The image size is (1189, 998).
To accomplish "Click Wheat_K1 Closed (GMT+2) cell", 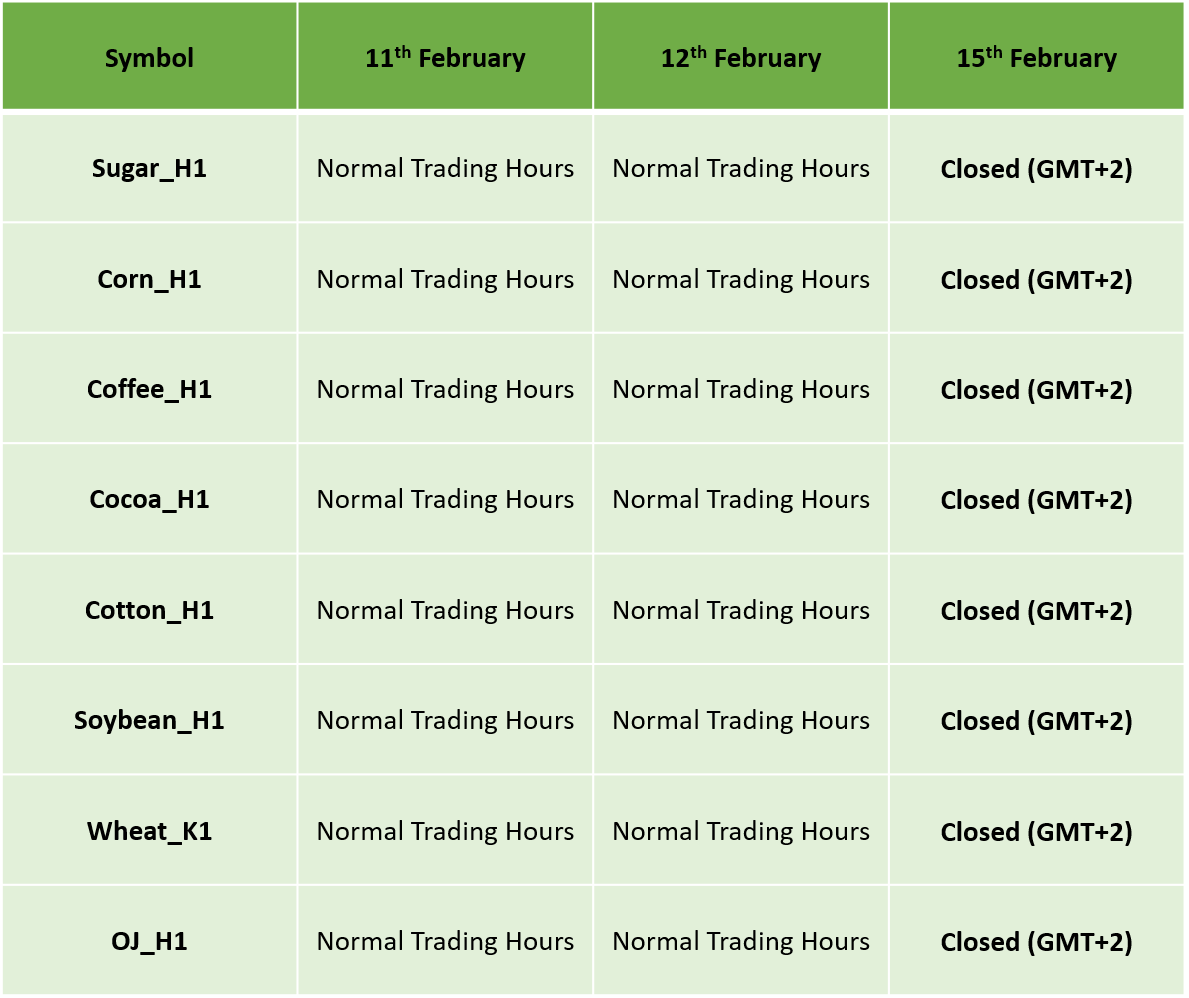I will click(x=1037, y=830).
